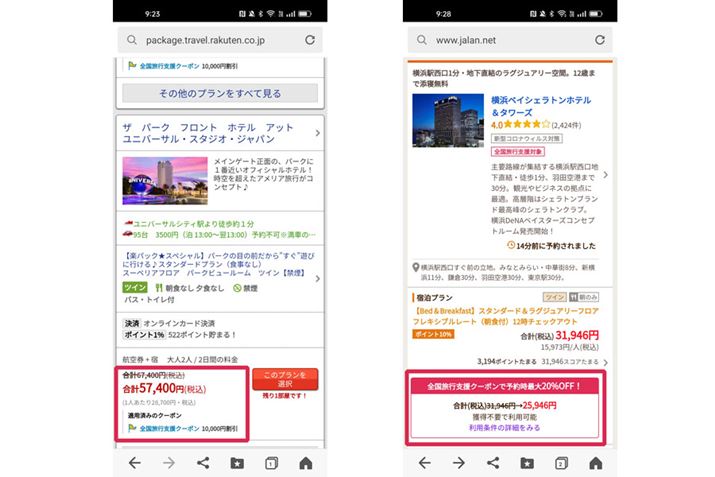
Task: Open plan details chevron beside 楽パック plan
Action: pos(318,278)
